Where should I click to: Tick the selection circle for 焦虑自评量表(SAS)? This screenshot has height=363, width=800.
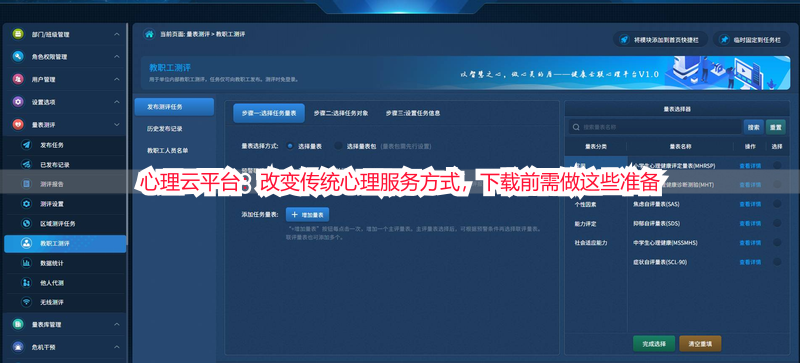[x=777, y=204]
